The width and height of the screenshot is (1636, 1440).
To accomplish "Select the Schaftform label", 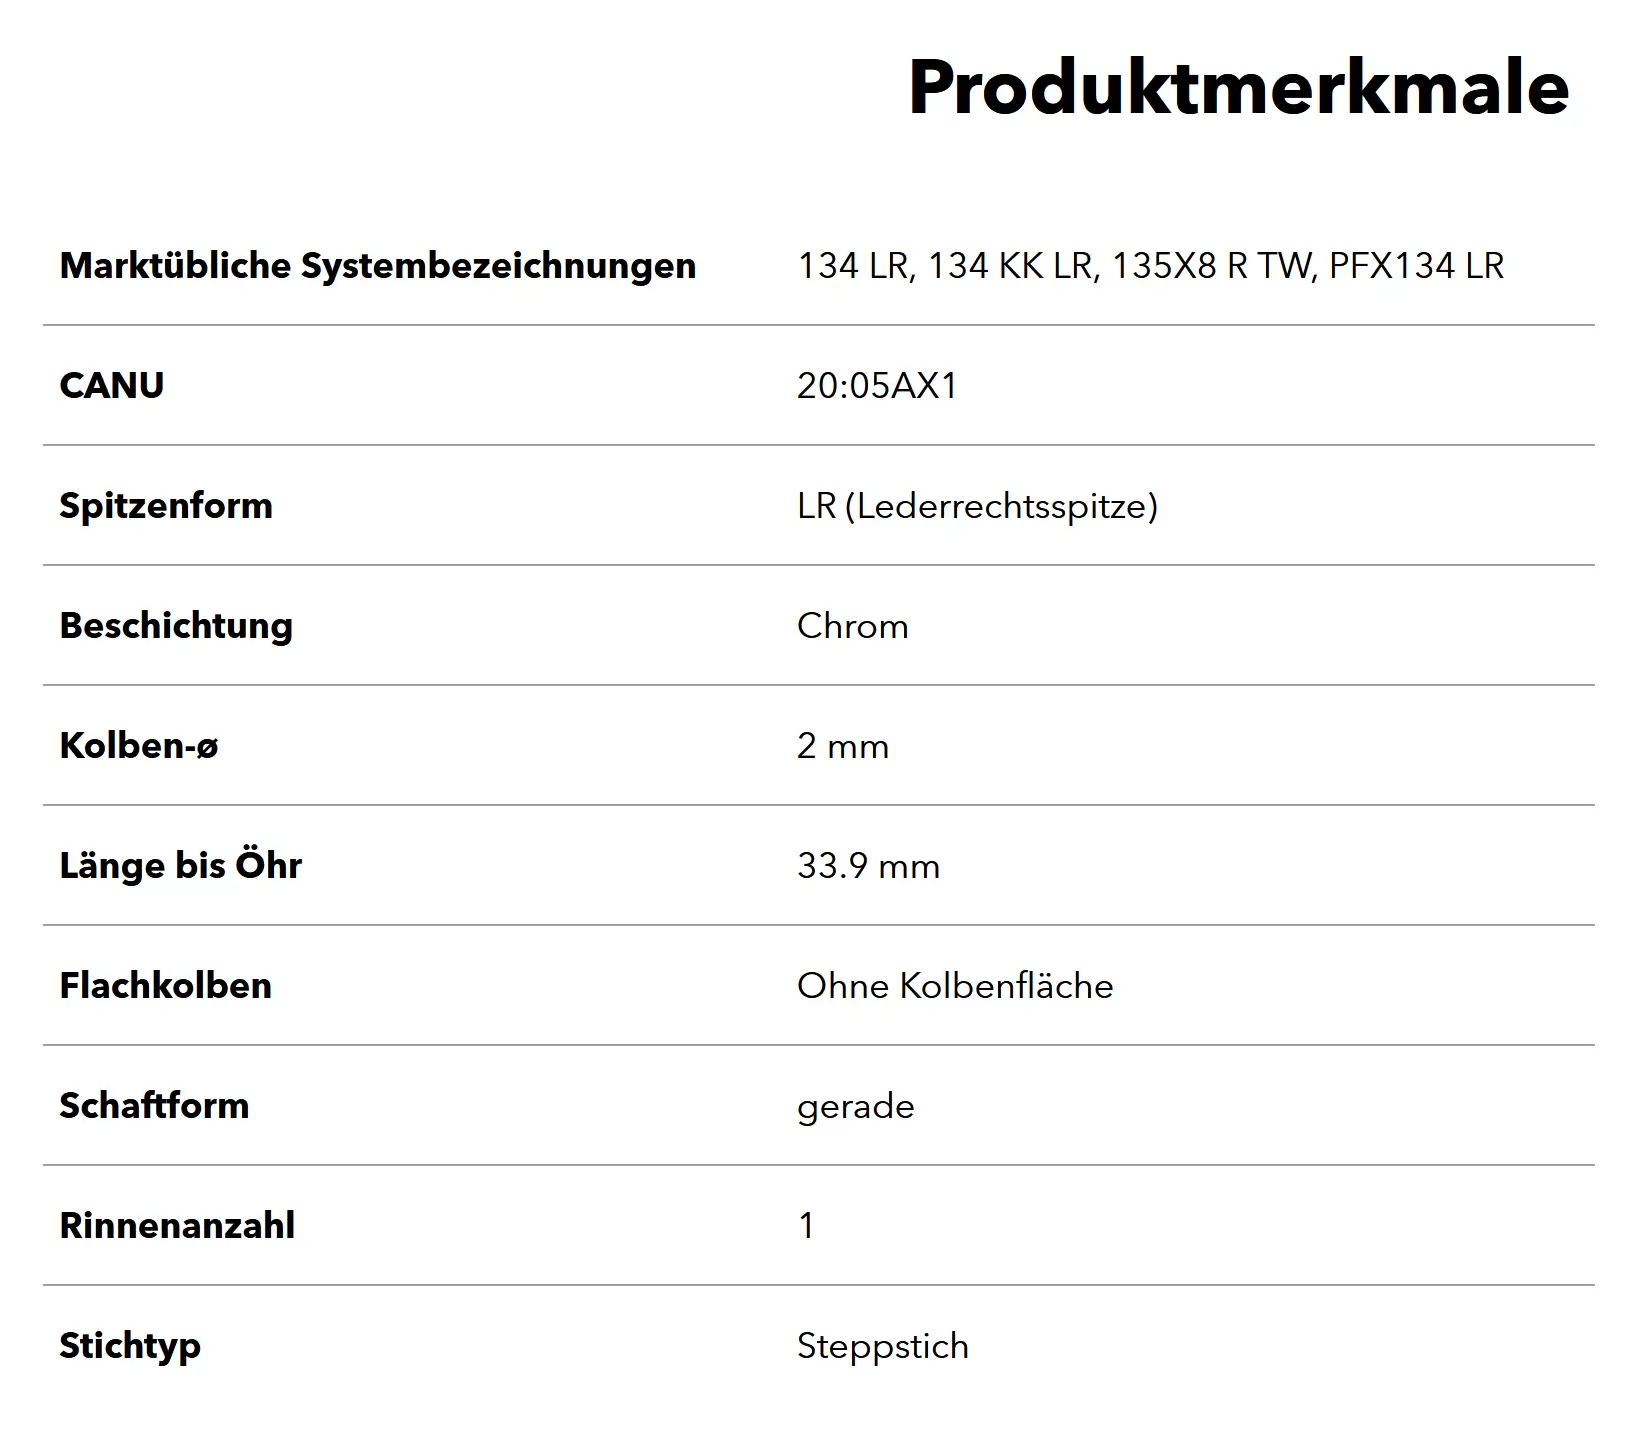I will 154,1106.
